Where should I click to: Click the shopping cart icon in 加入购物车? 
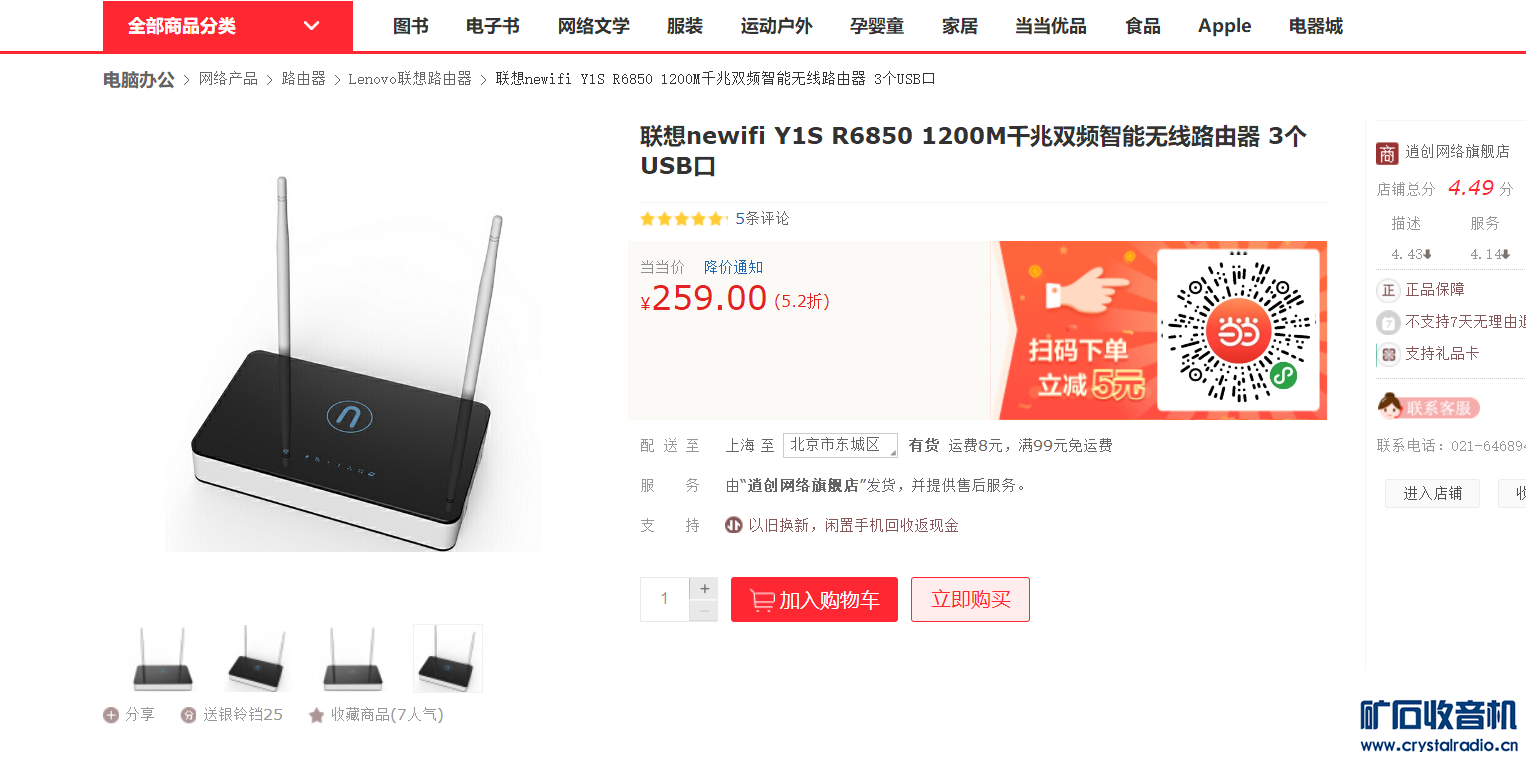tap(762, 600)
